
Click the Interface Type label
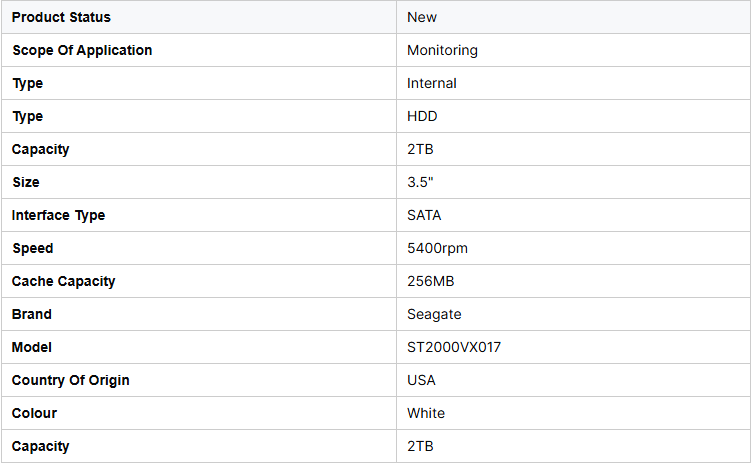pyautogui.click(x=58, y=215)
